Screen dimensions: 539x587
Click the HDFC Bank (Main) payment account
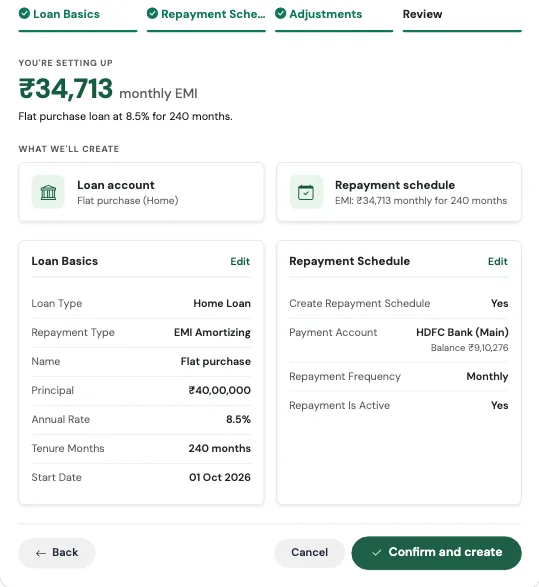pyautogui.click(x=462, y=332)
